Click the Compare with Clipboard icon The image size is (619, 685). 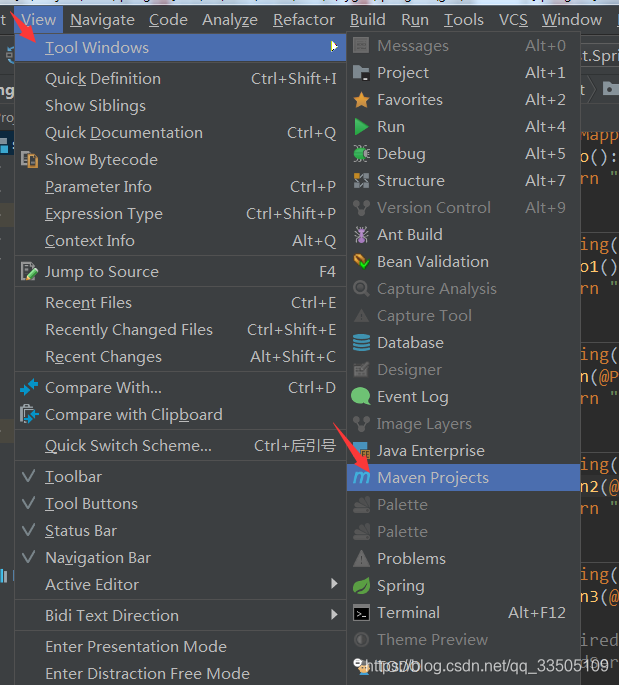coord(29,414)
